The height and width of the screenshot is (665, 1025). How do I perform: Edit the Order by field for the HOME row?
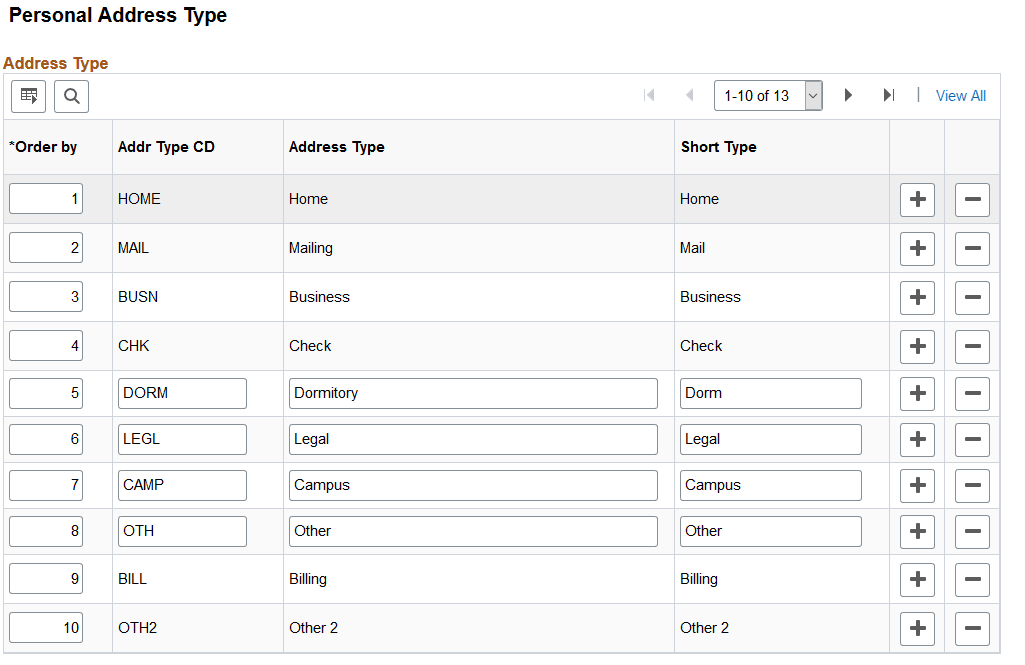point(45,198)
